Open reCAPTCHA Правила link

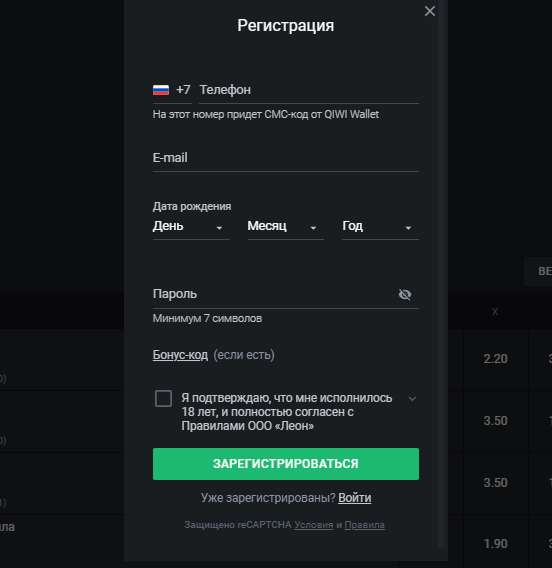(364, 525)
